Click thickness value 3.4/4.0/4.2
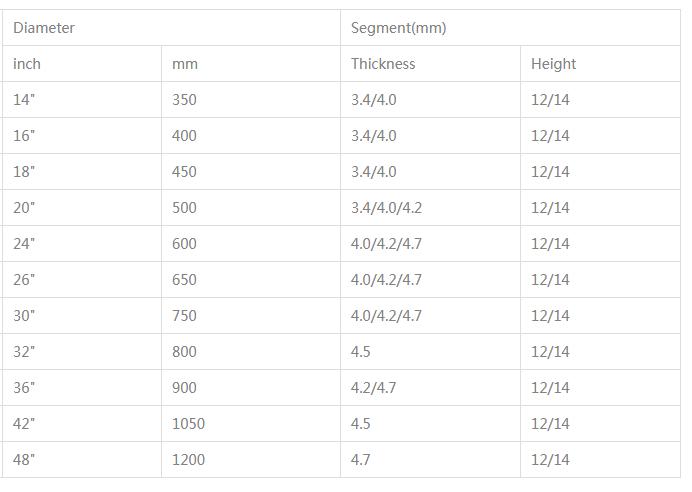The height and width of the screenshot is (492, 692). (386, 208)
